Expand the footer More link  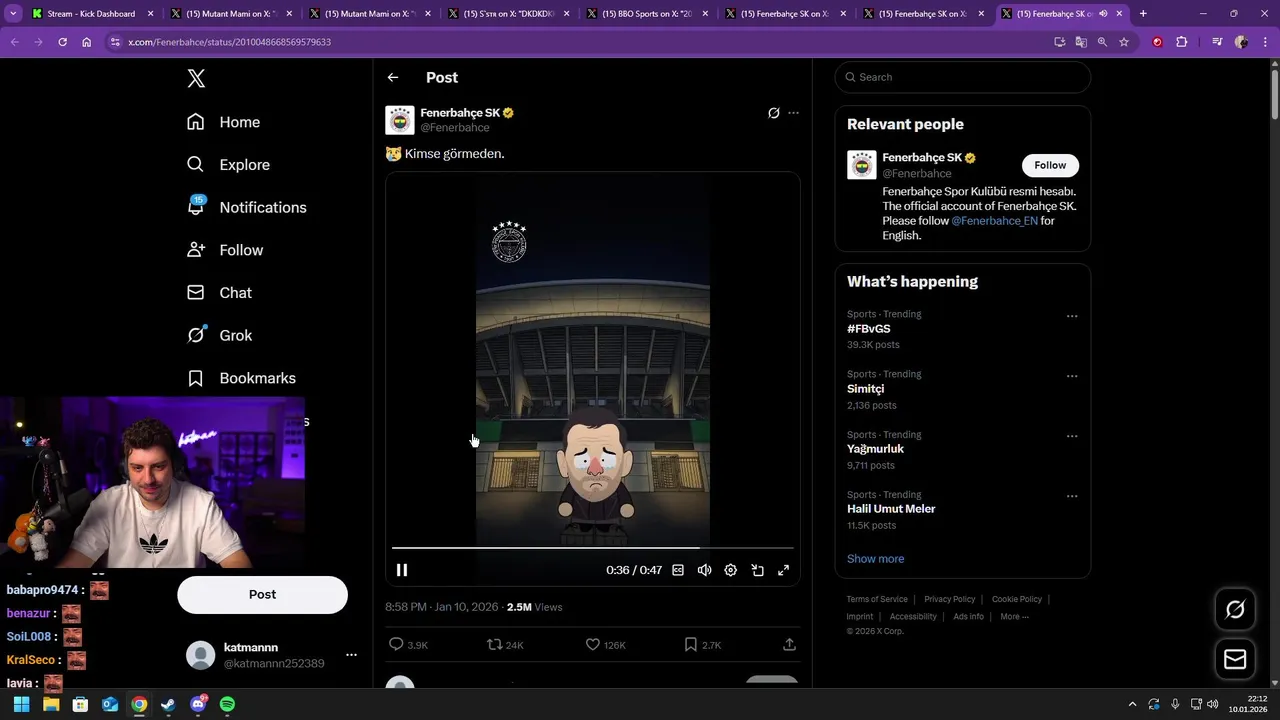click(x=1014, y=617)
